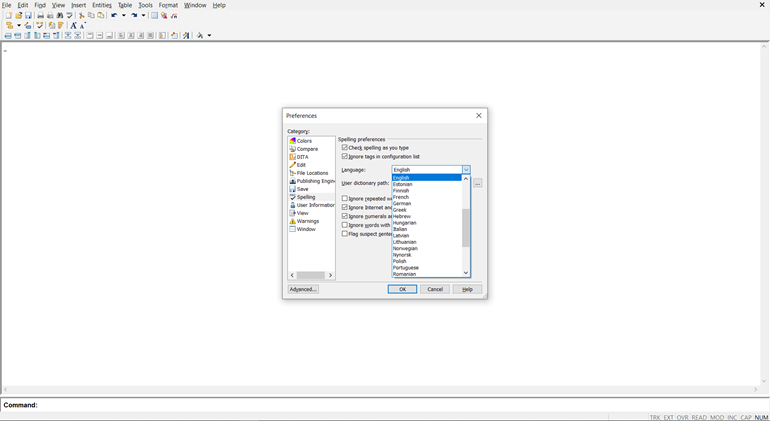Viewport: 770px width, 421px height.
Task: Select the Save category
Action: 302,189
